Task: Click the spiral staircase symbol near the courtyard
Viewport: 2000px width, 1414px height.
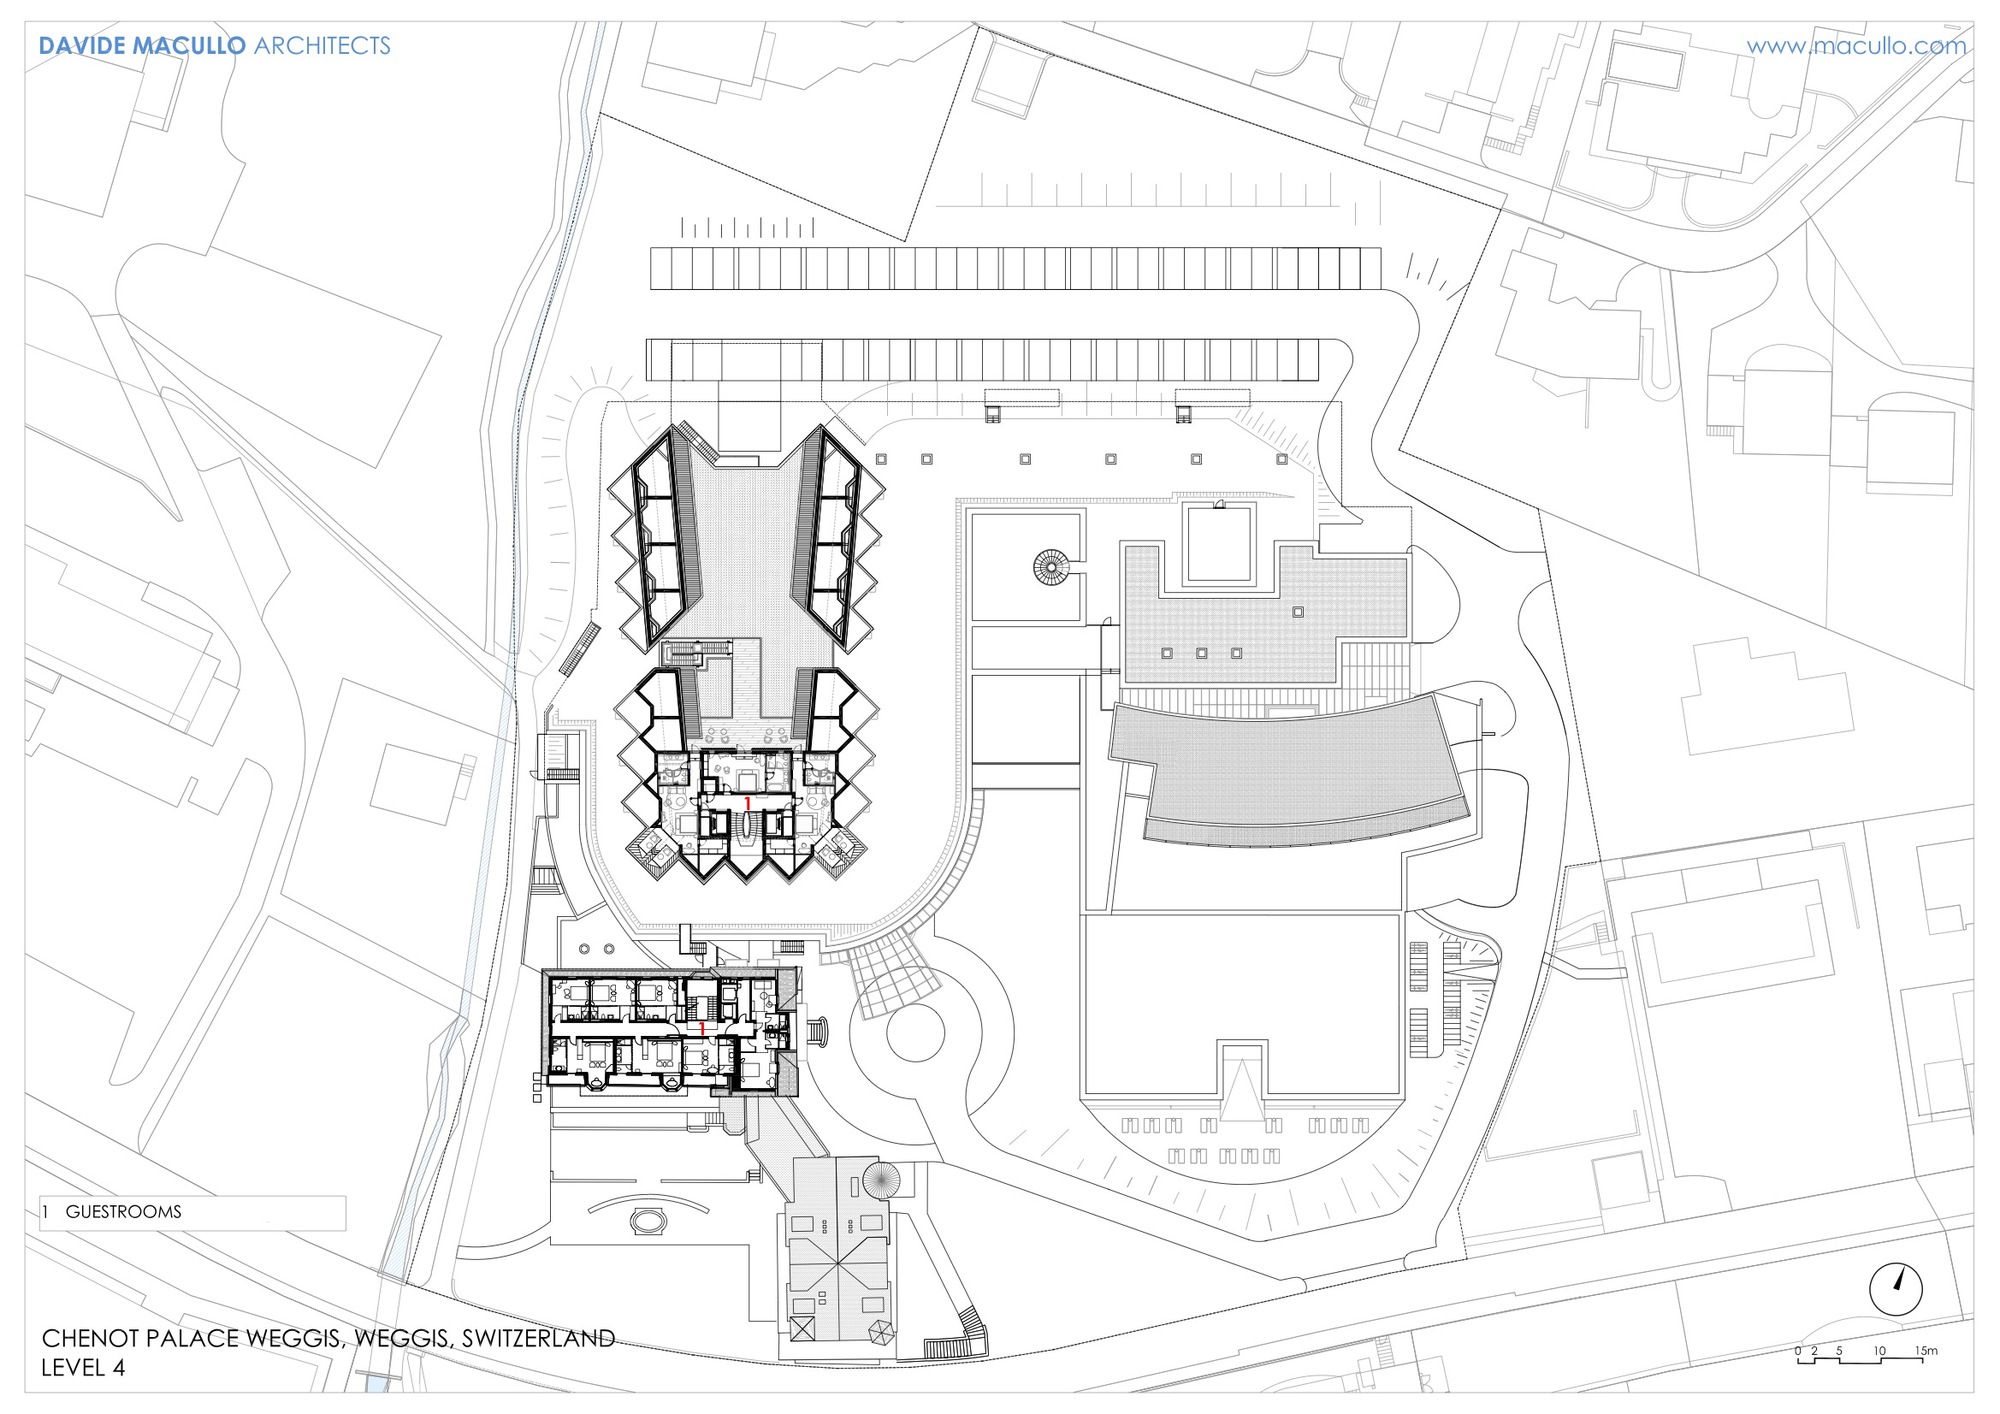Action: [1051, 568]
